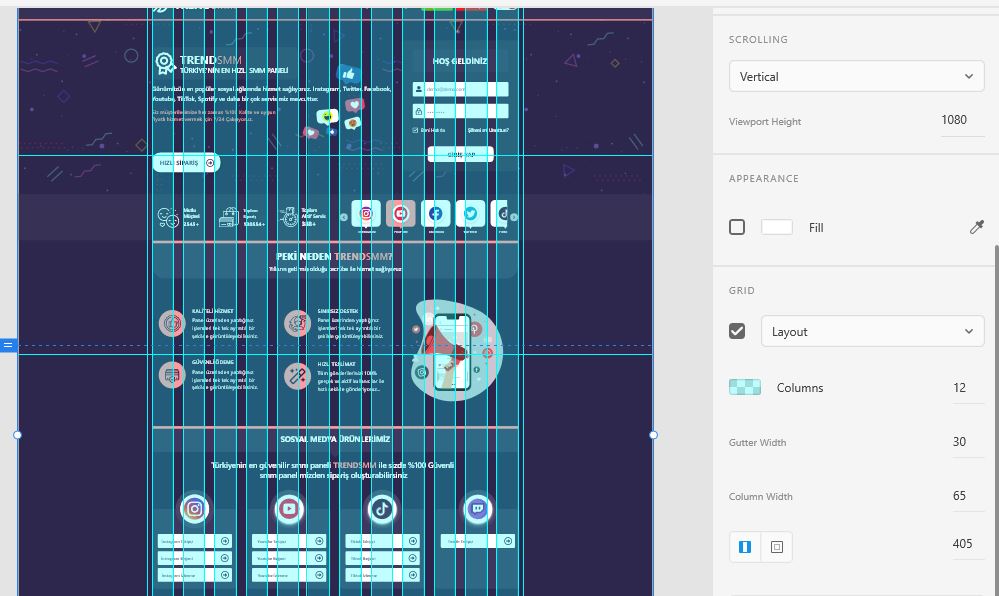
Task: Select the linked left/right margins icon
Action: click(745, 547)
